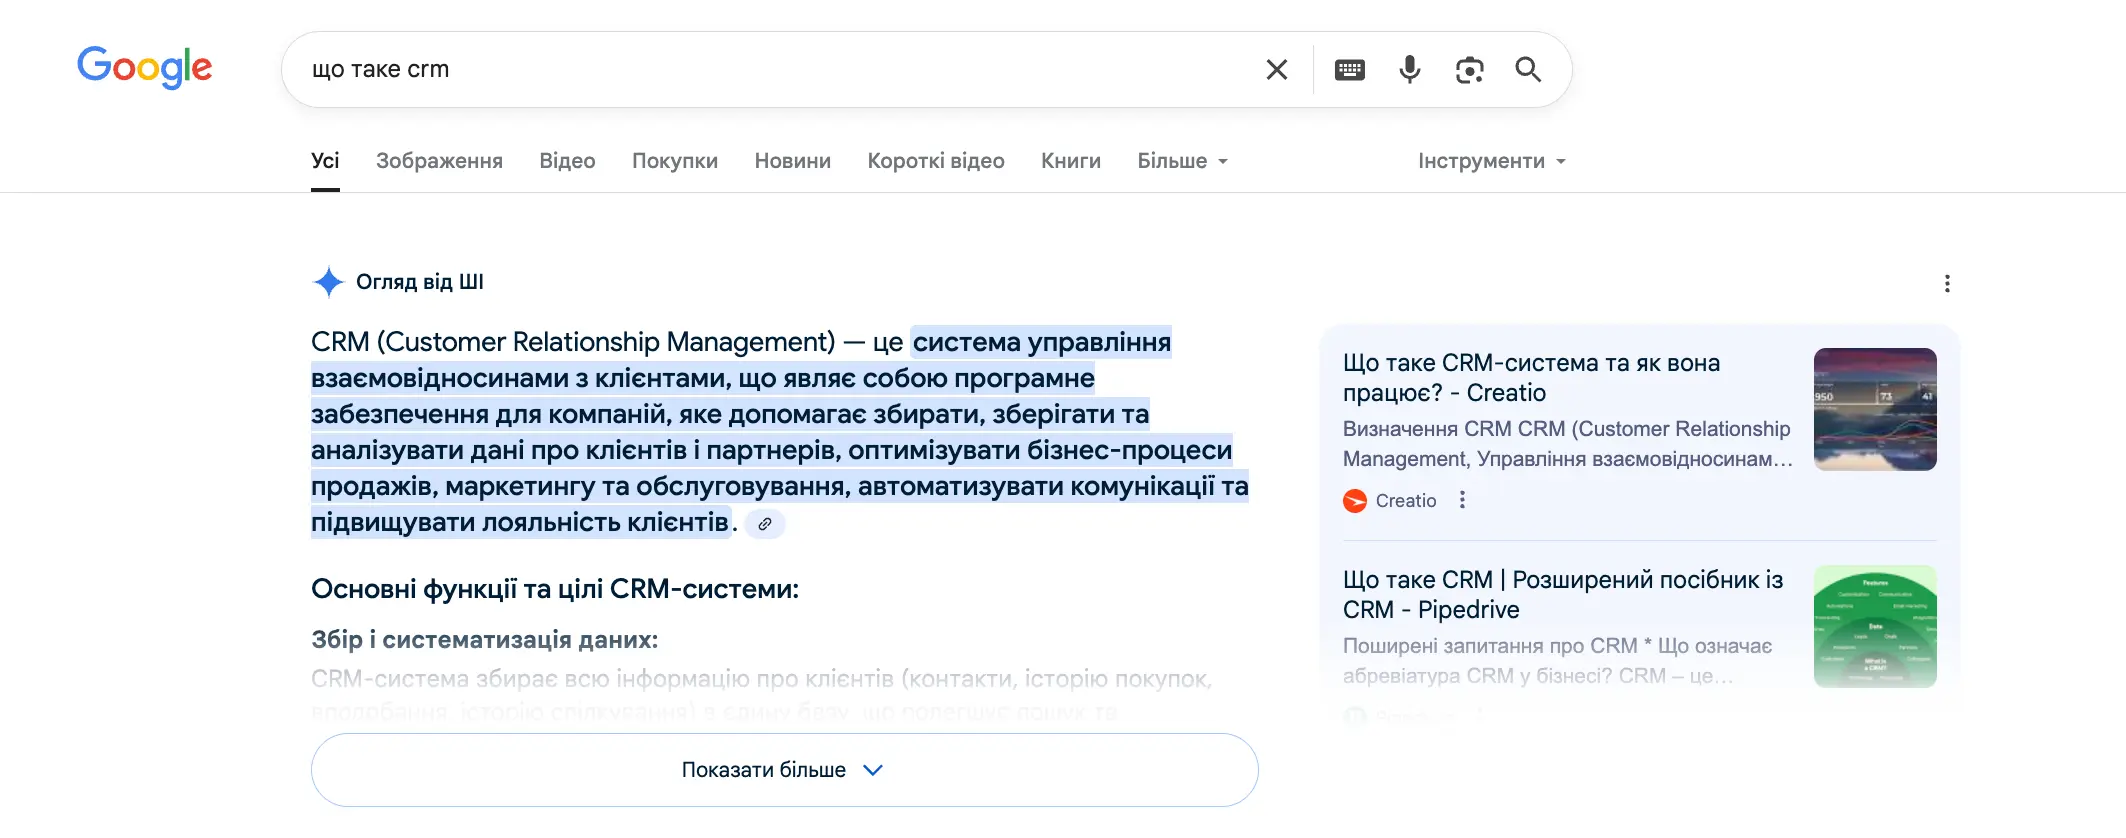The height and width of the screenshot is (838, 2126).
Task: Start voice search with the microphone icon
Action: coord(1409,69)
